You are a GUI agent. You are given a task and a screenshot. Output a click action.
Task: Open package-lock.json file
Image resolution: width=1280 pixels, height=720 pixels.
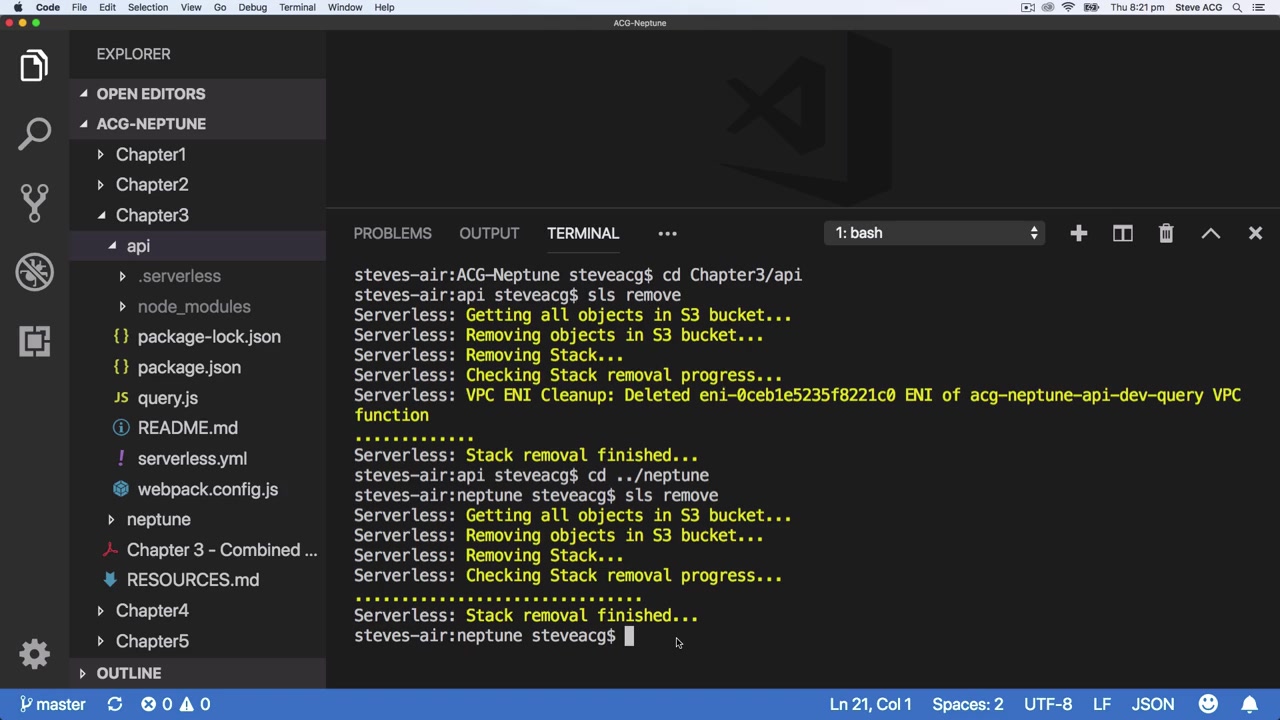209,337
